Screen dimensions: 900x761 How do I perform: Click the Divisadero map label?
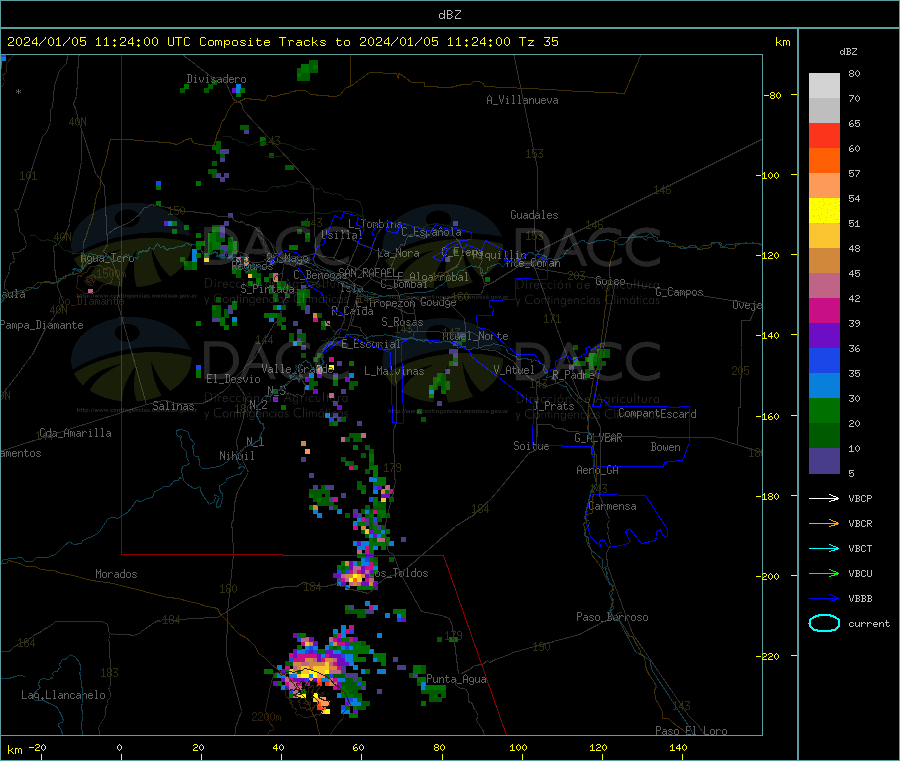click(216, 79)
